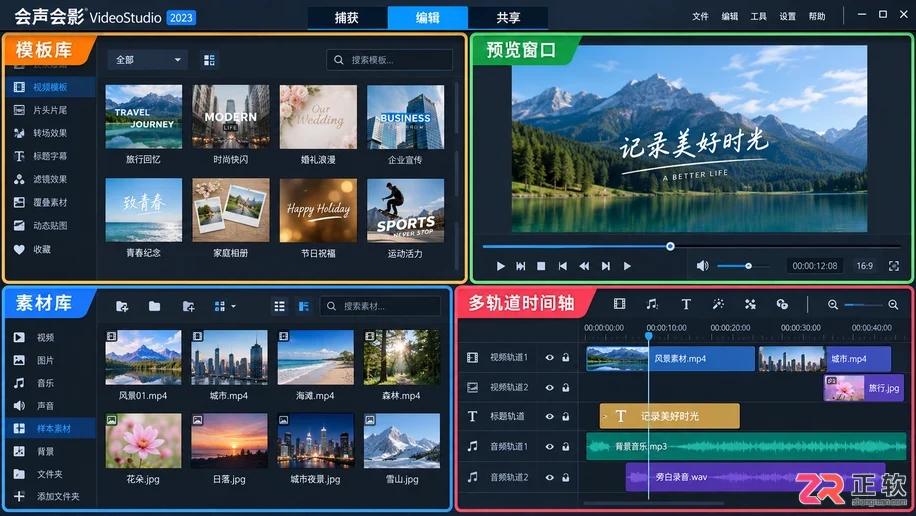Stop preview playback

coord(541,266)
